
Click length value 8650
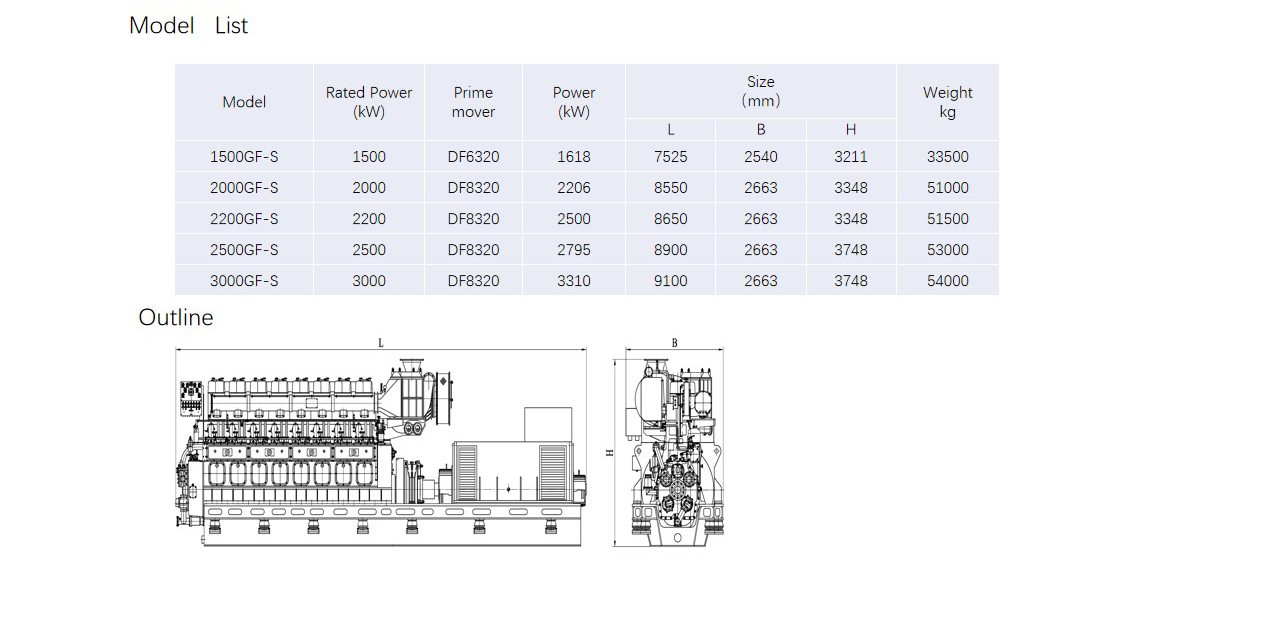point(671,218)
